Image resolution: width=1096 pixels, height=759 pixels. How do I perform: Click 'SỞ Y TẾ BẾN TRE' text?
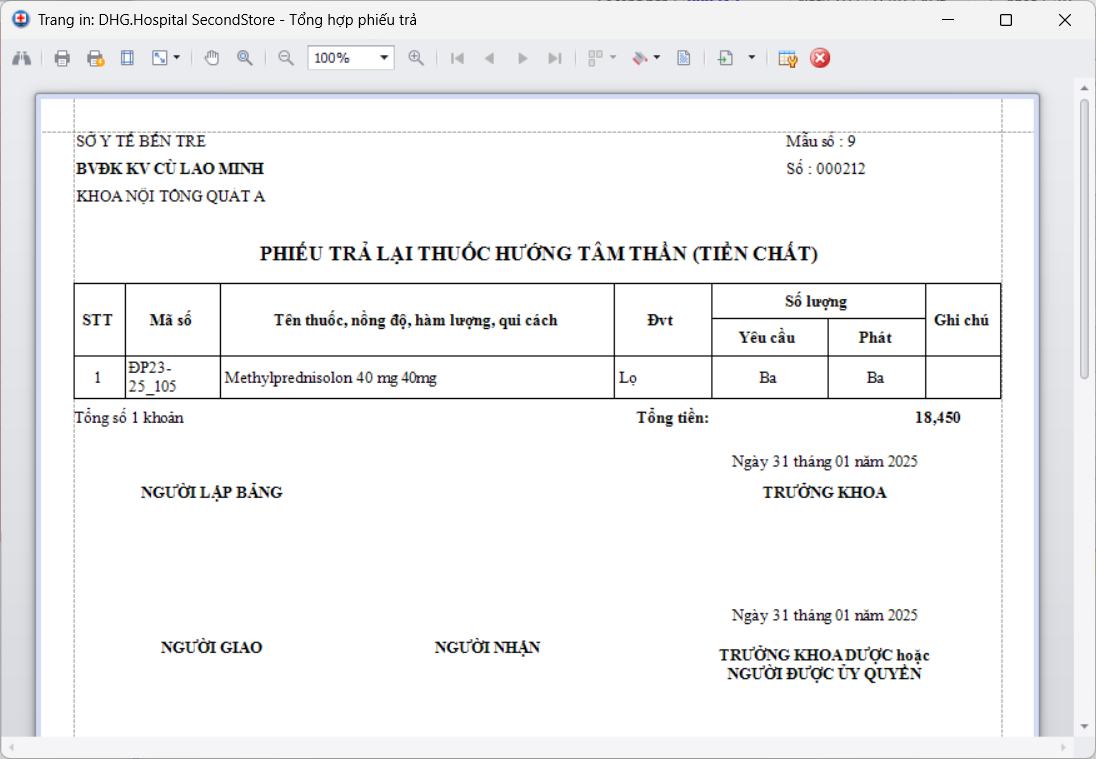141,141
